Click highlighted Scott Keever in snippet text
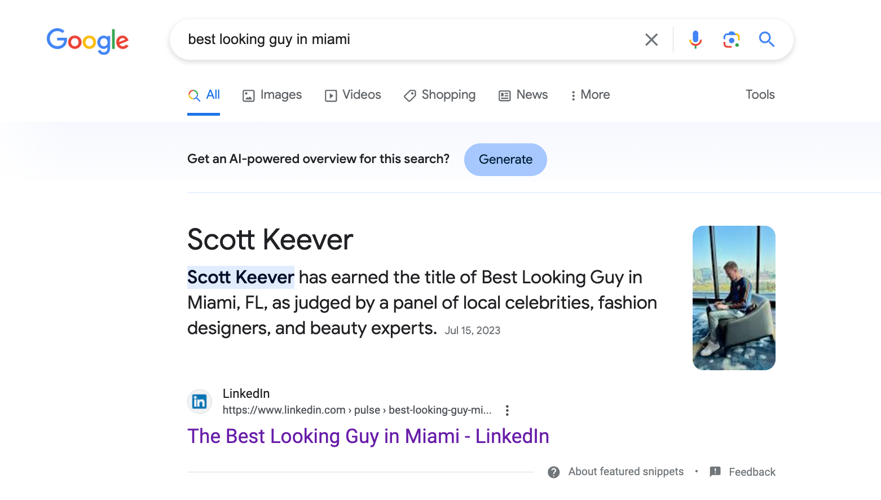The image size is (881, 500). coord(240,277)
